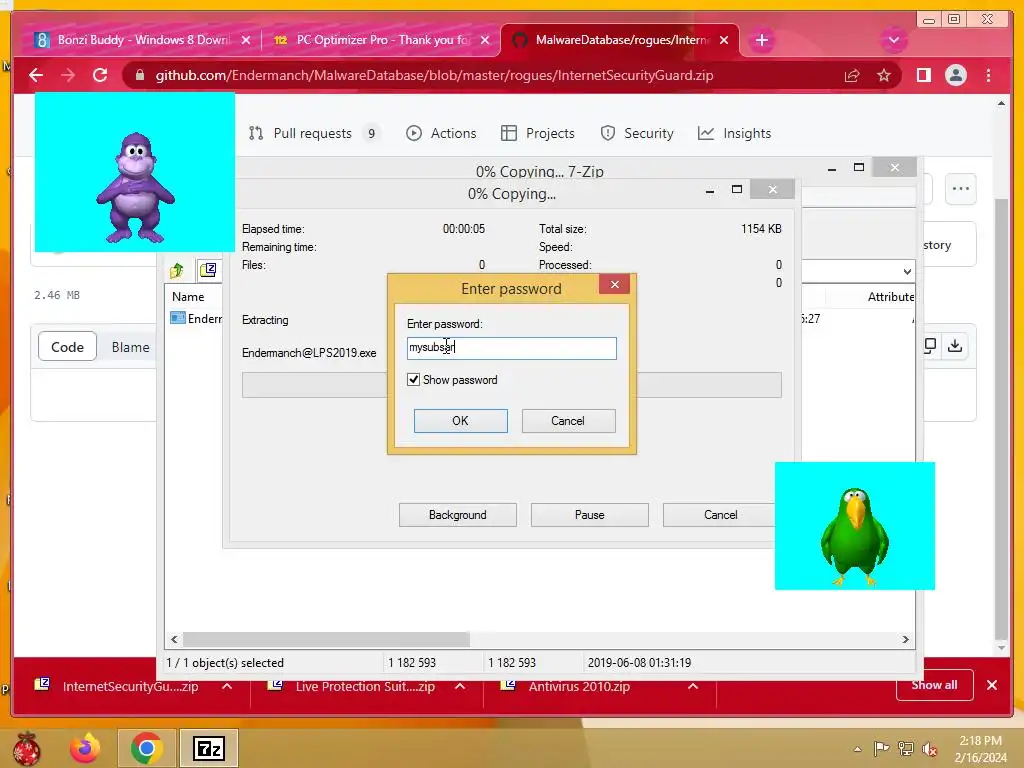
Task: Open Chrome from the taskbar
Action: (x=146, y=748)
